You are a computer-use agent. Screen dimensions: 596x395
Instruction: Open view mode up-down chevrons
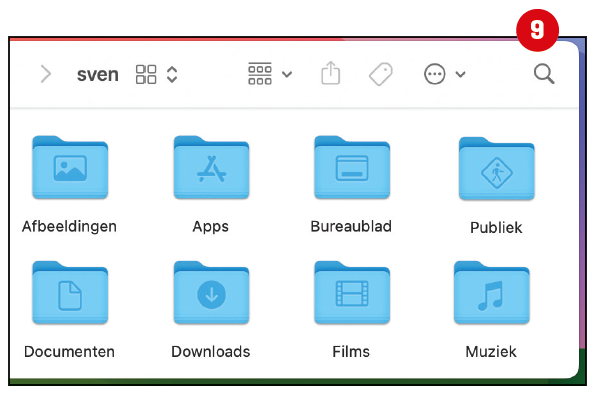172,74
